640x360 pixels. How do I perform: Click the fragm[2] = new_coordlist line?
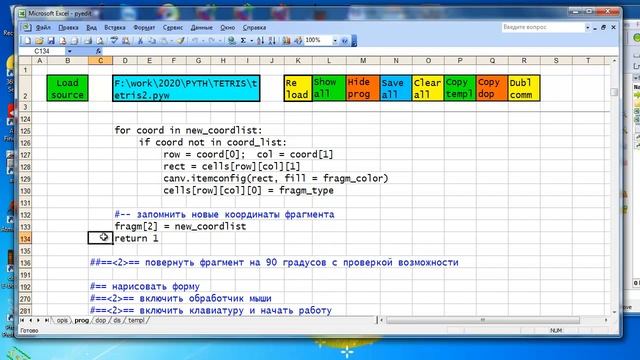180,227
